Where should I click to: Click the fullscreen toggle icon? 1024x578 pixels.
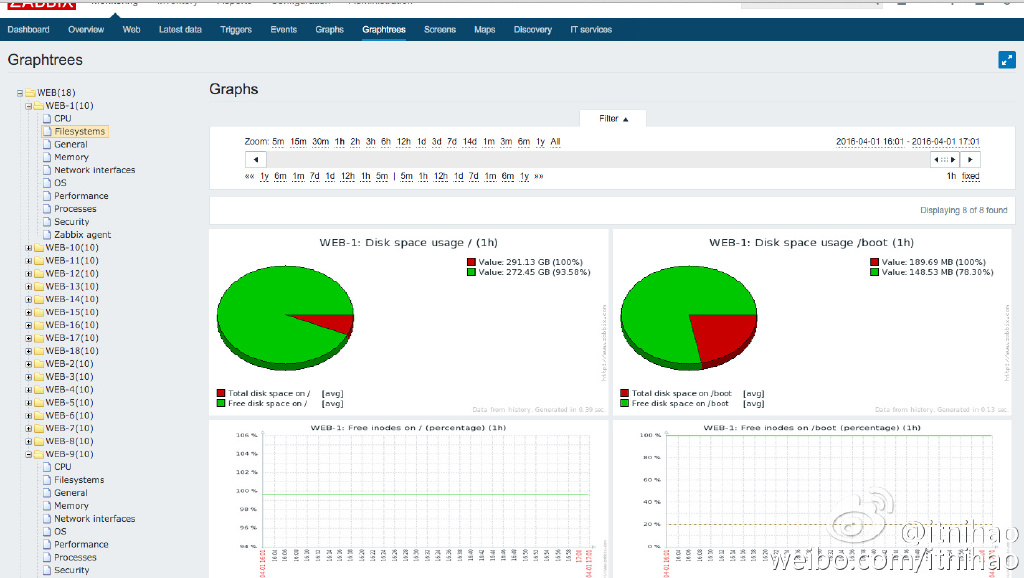click(1006, 60)
